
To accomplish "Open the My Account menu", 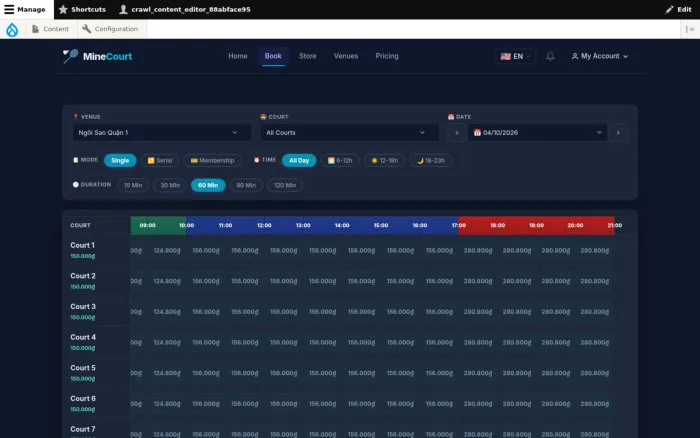I will (x=600, y=56).
